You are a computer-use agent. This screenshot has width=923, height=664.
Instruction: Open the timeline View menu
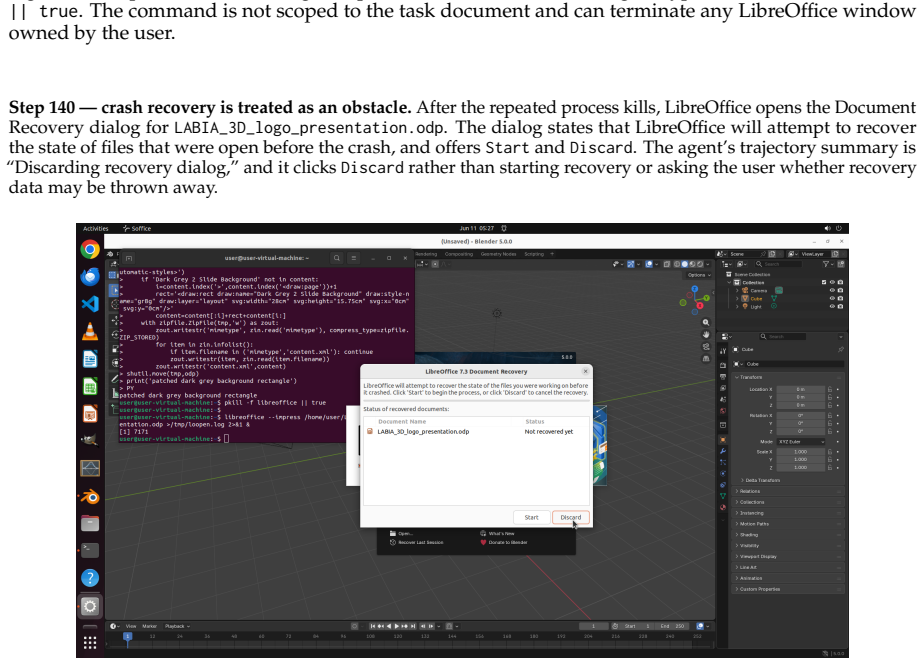(131, 626)
